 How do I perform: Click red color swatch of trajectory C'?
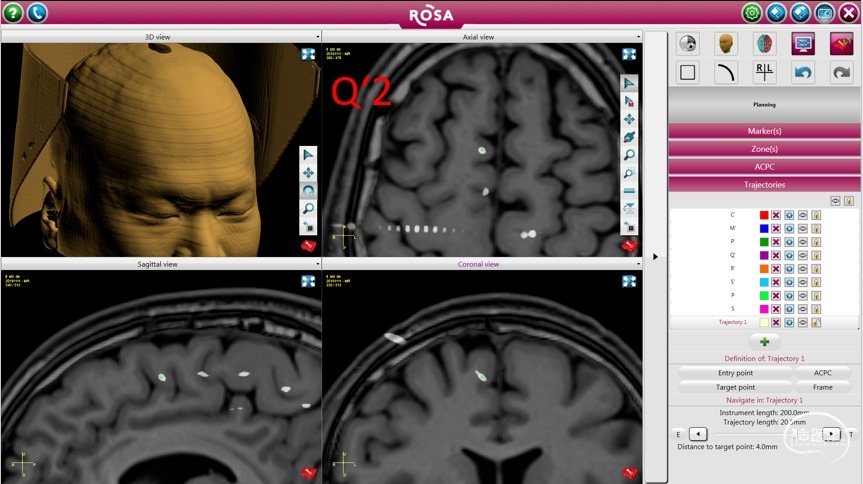click(x=764, y=215)
